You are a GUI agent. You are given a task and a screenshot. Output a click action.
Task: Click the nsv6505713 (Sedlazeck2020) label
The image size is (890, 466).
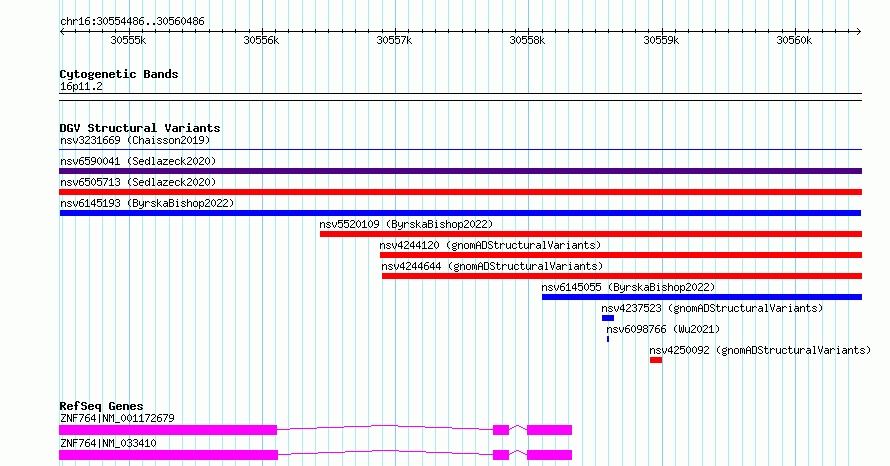tap(138, 182)
